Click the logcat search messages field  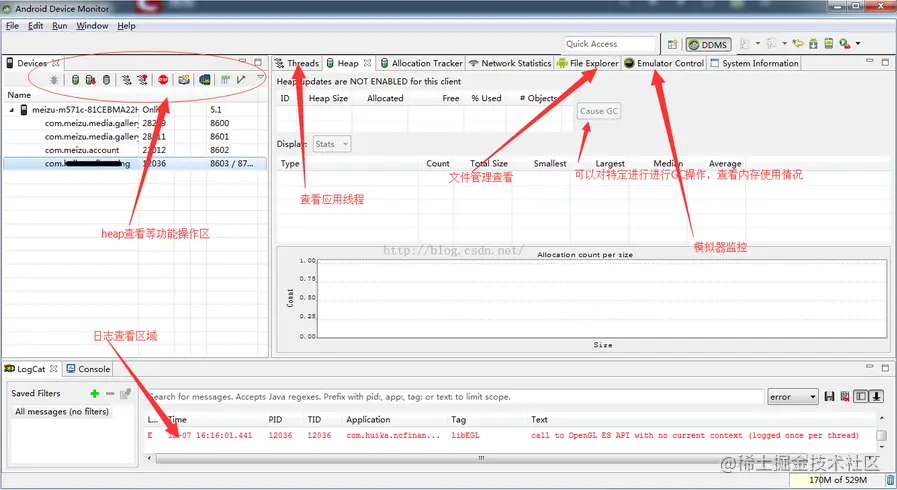[x=454, y=396]
